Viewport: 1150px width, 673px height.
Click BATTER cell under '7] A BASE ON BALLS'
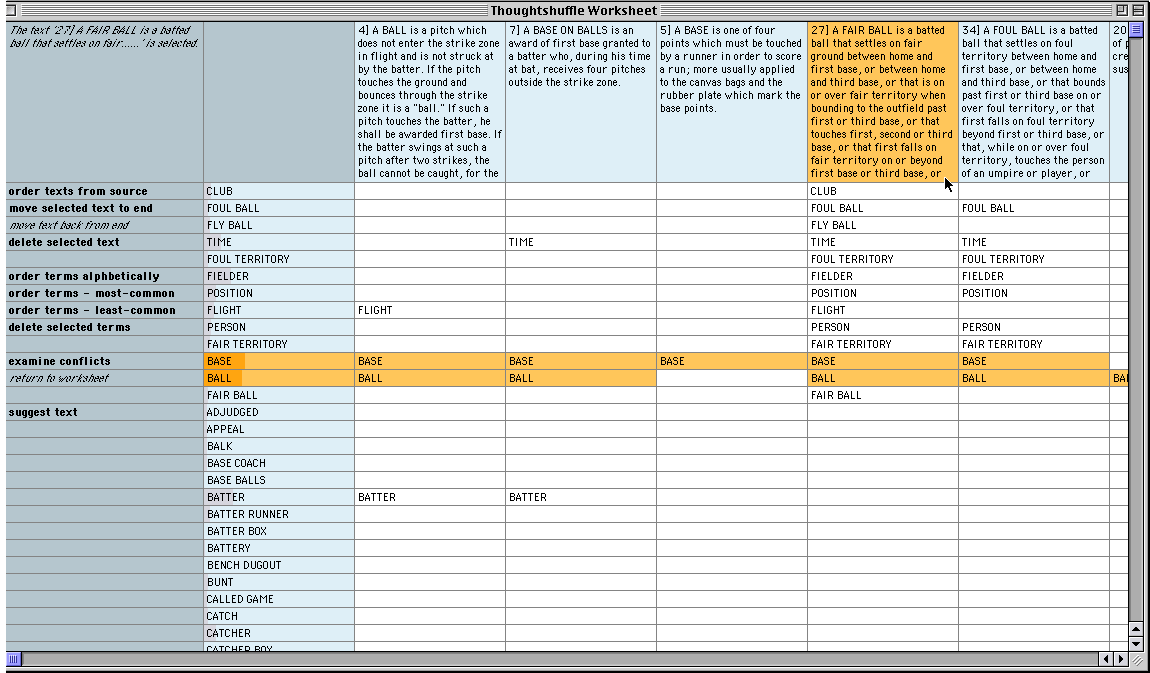[x=581, y=497]
